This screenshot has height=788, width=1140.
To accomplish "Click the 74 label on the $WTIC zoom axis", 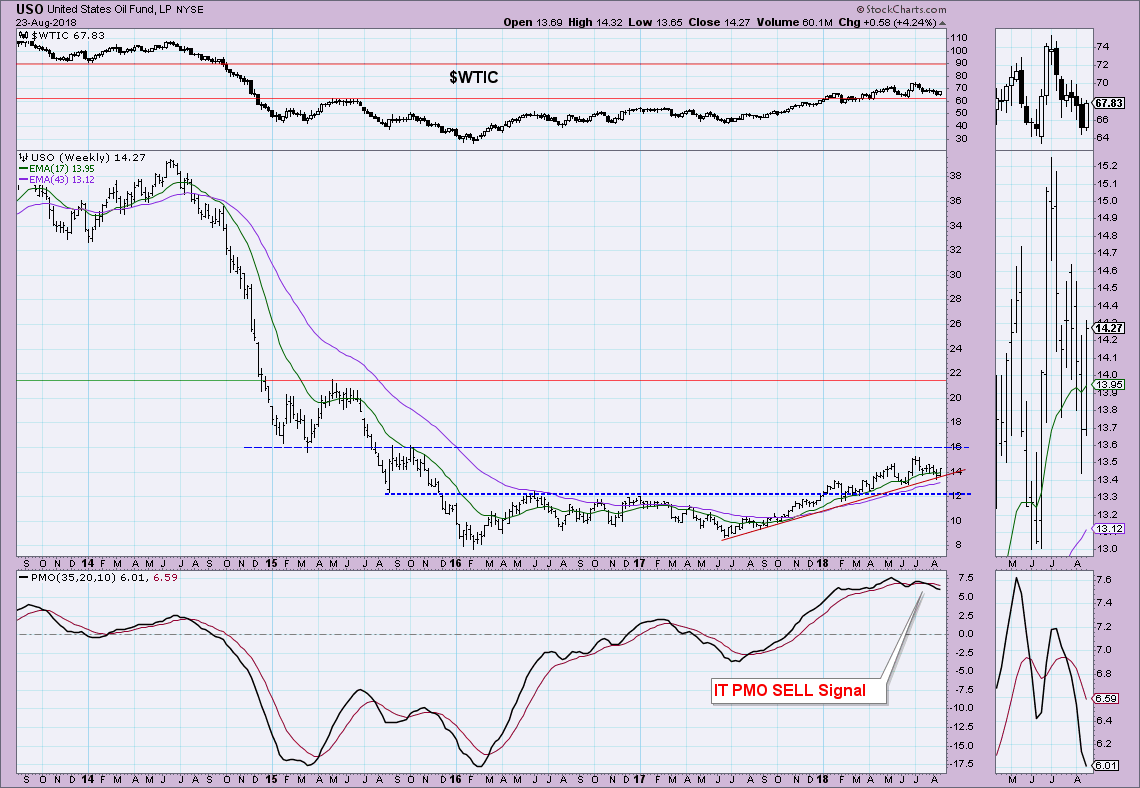I will coord(1103,47).
